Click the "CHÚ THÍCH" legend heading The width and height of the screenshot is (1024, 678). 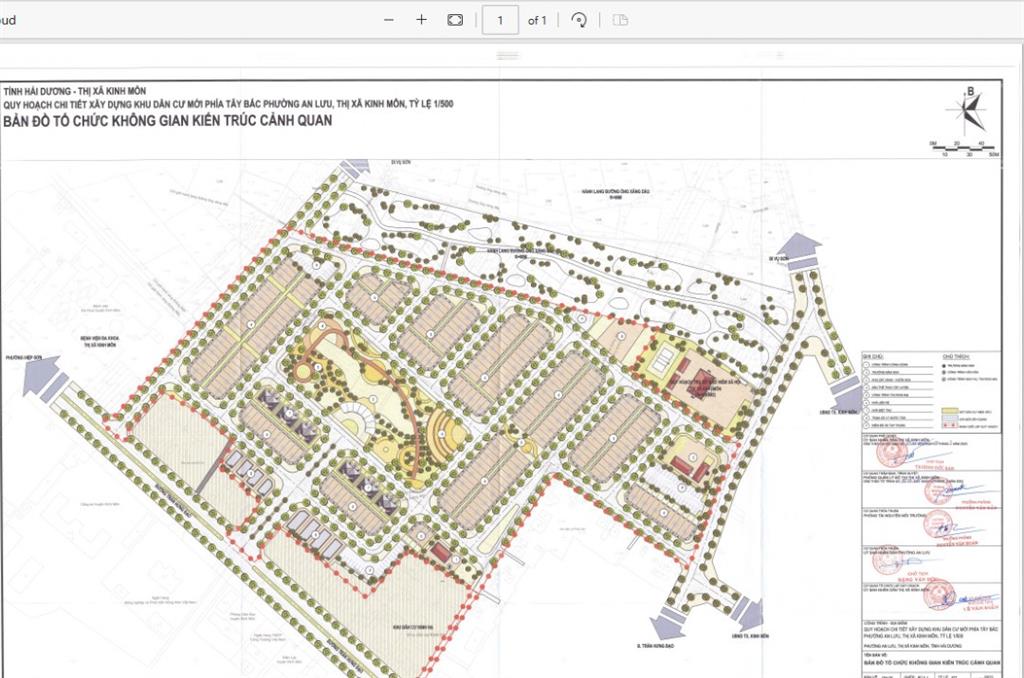click(955, 357)
